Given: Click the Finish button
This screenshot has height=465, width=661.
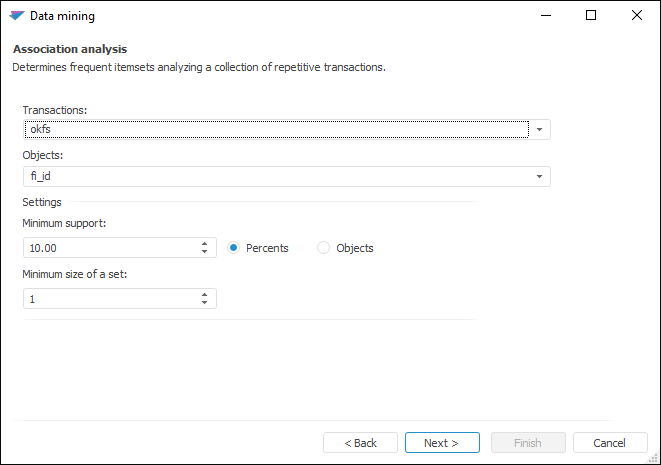Looking at the screenshot, I should click(x=528, y=443).
